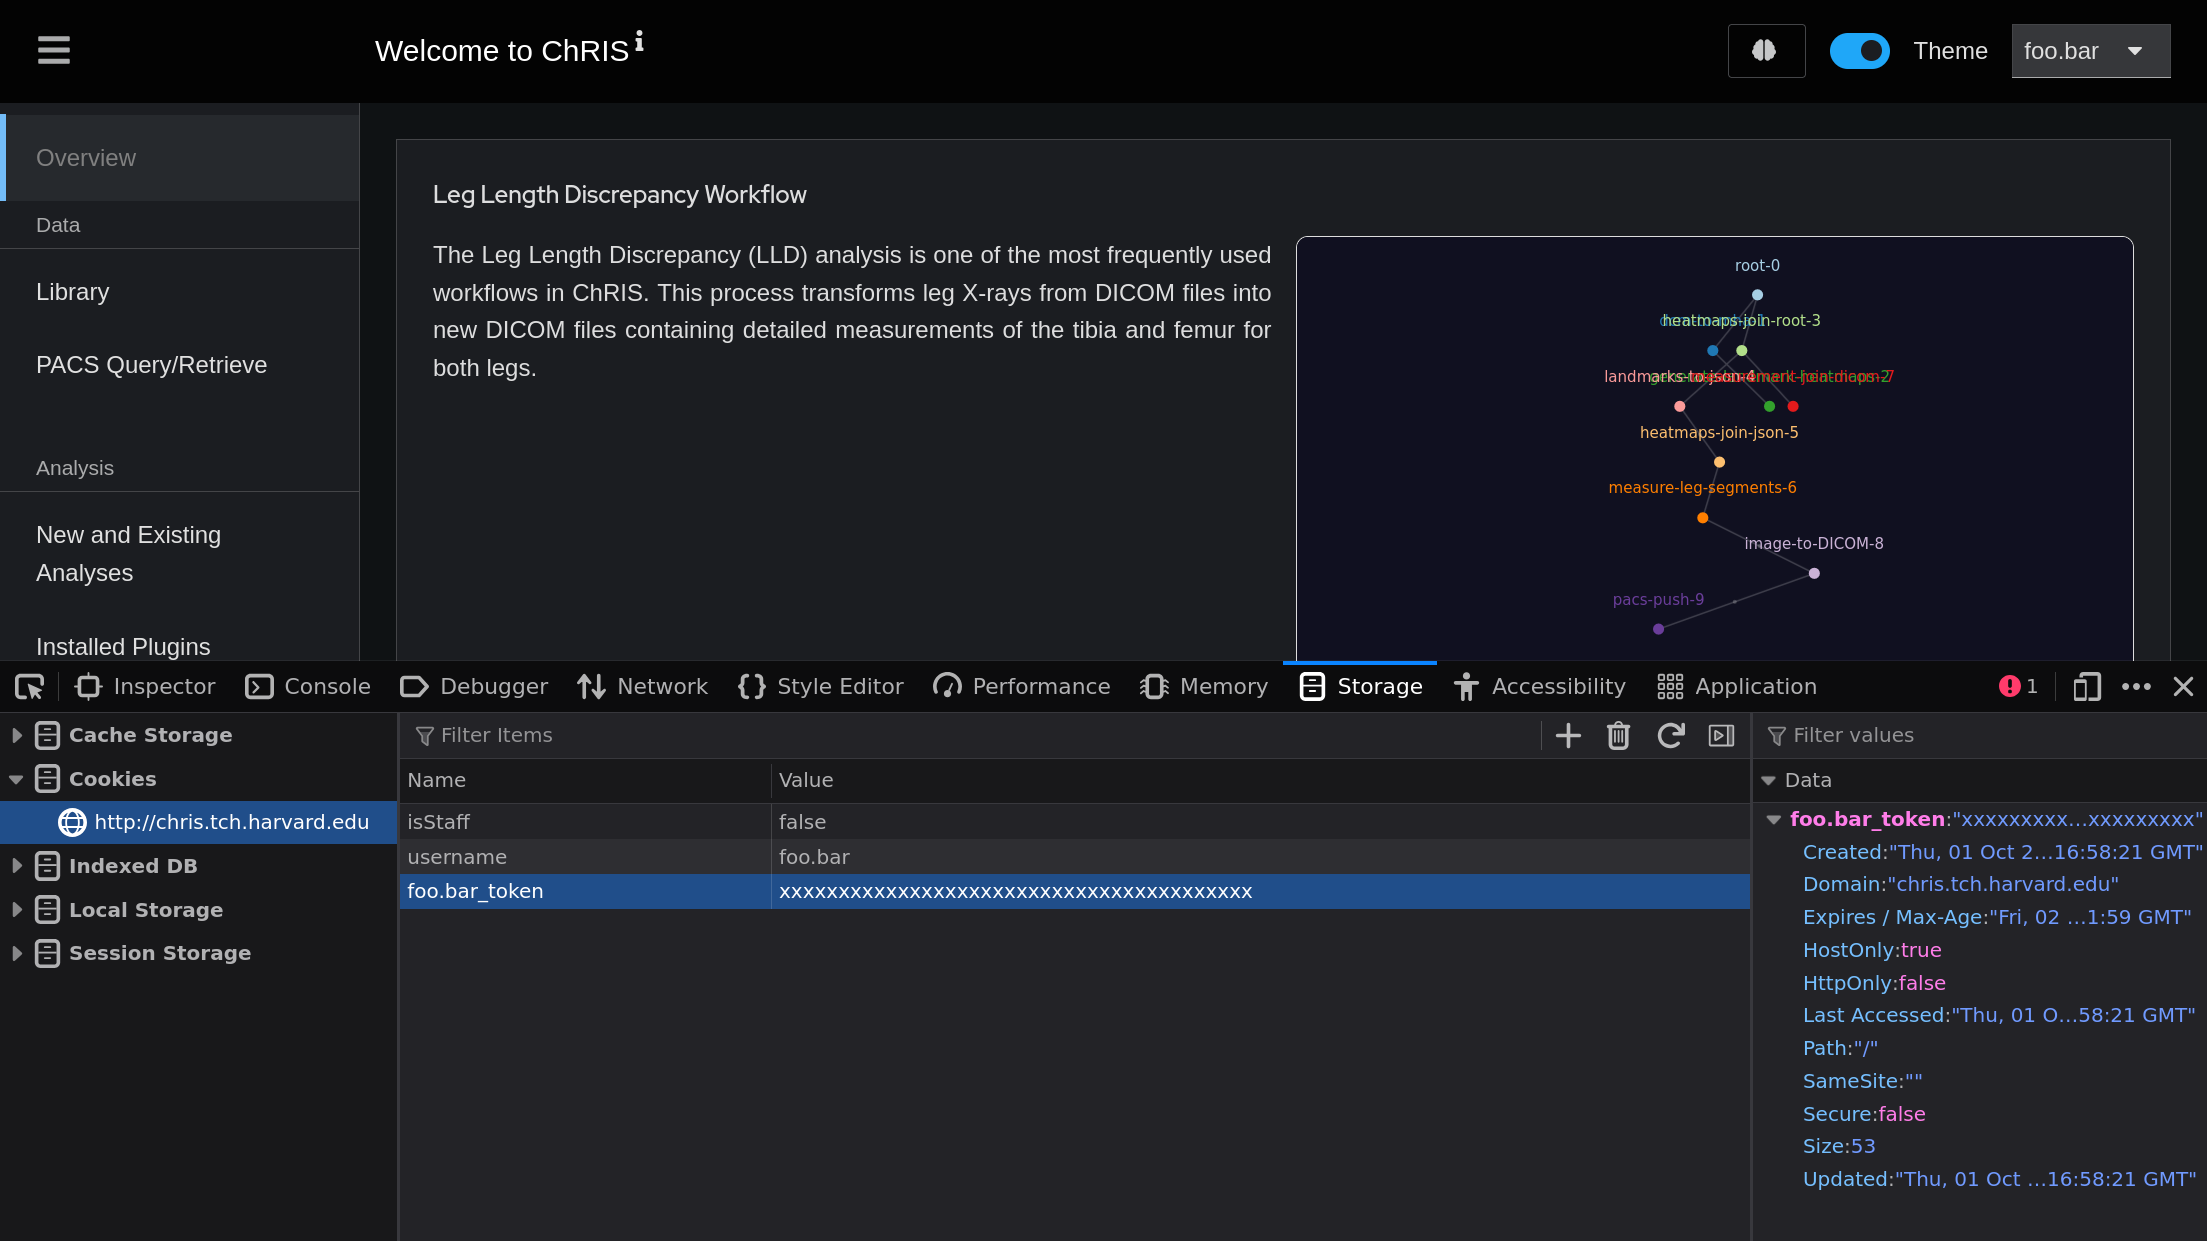Expand Session Storage tree node

(17, 953)
